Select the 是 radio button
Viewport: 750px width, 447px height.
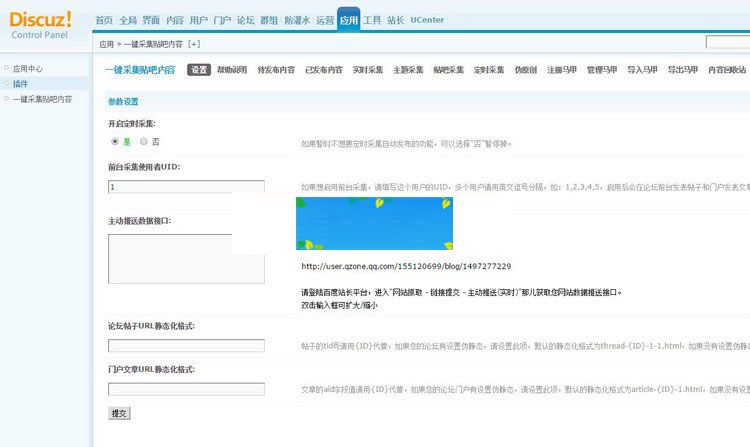(x=115, y=142)
